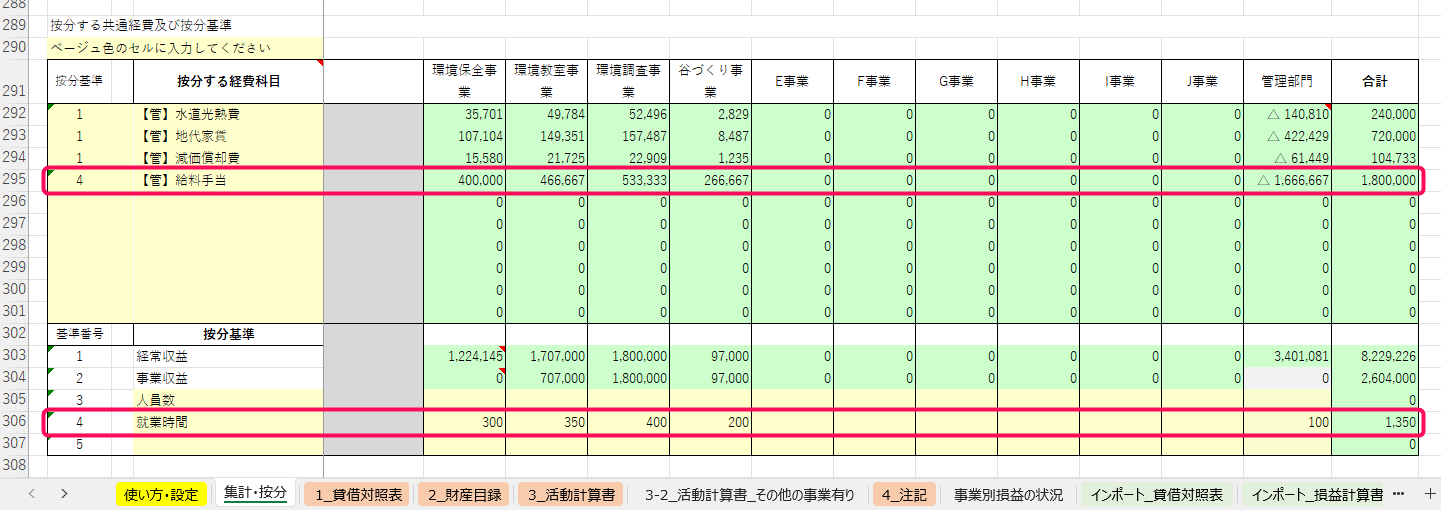
Task: Click the 谷づくり事業 column header cell
Action: 710,81
